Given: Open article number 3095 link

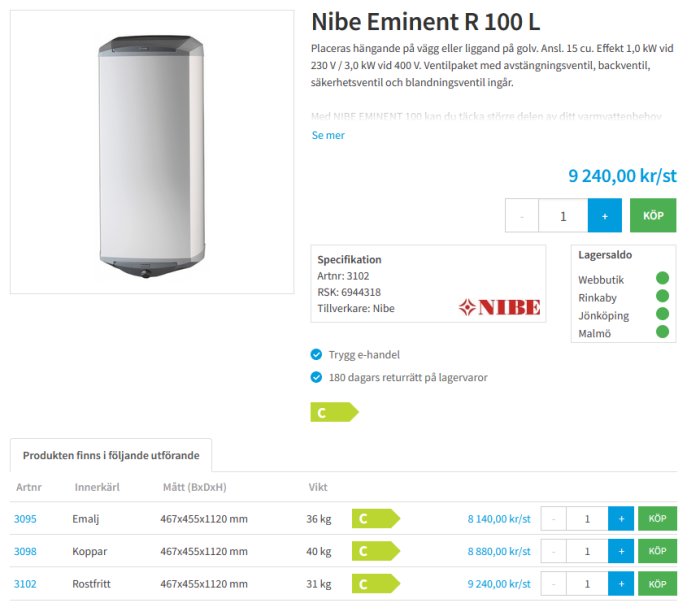Looking at the screenshot, I should coord(25,519).
